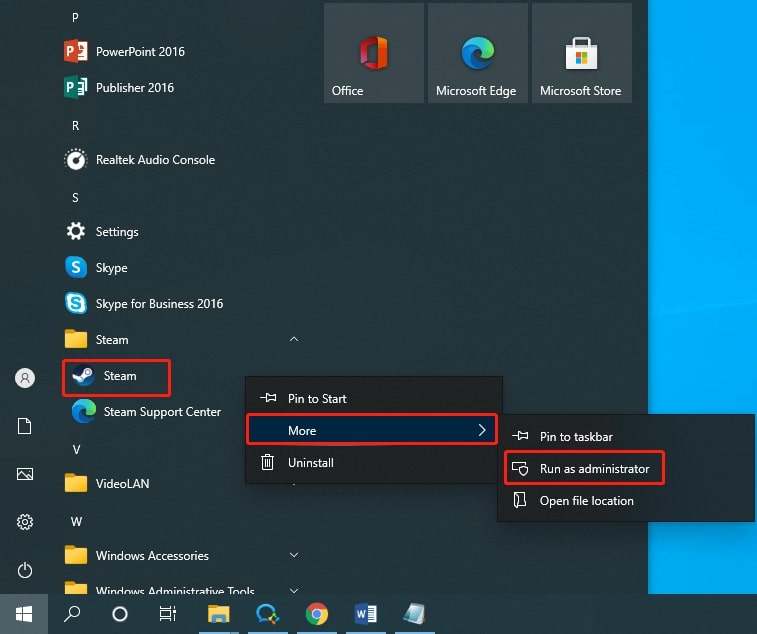
Task: Open the notepad-like app on taskbar
Action: pos(415,614)
